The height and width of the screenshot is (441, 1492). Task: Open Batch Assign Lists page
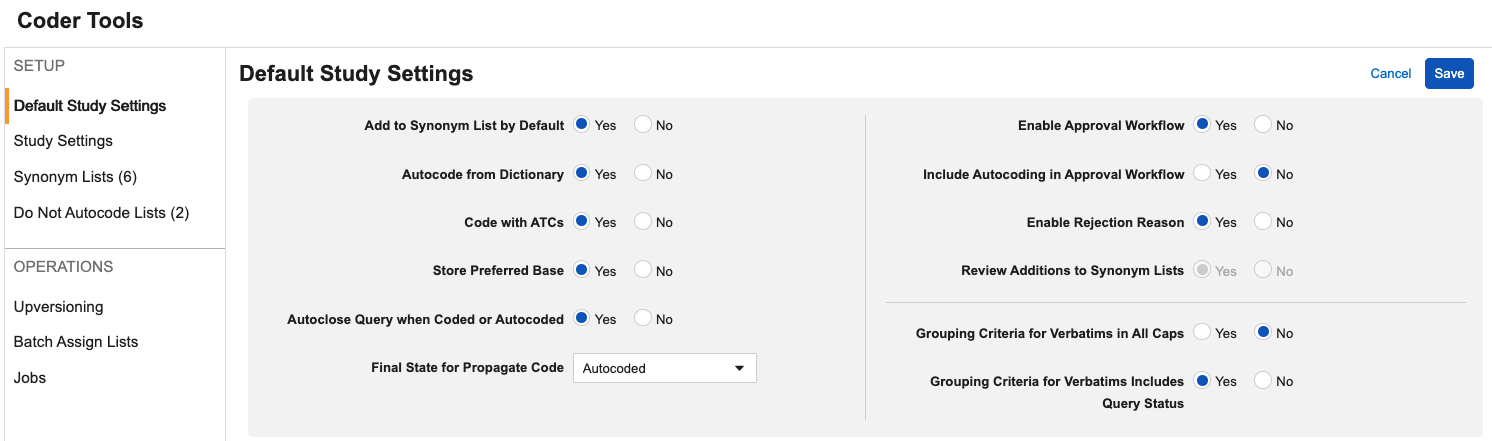76,342
